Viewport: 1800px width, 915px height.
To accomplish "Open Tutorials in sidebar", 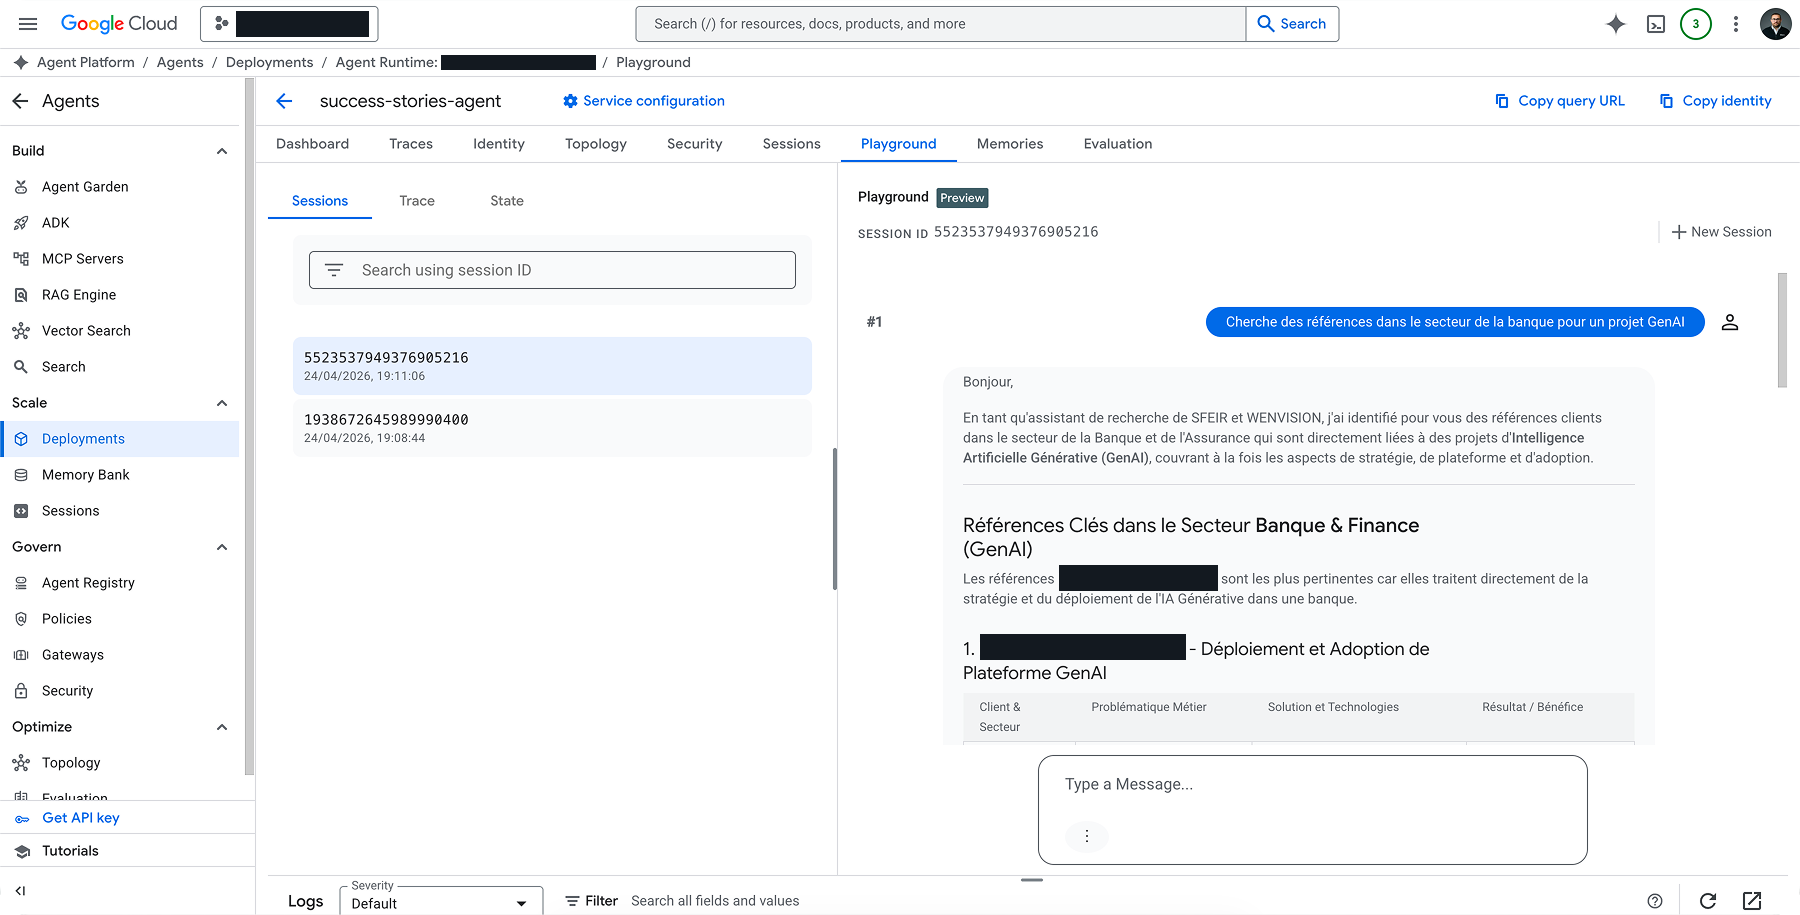I will (x=70, y=851).
